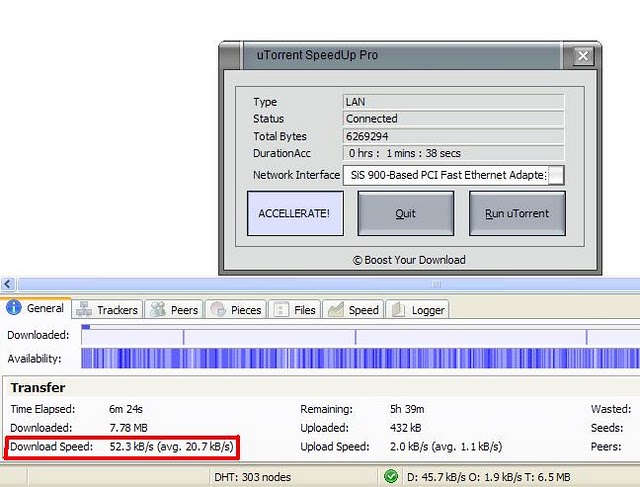Viewport: 640px width, 487px height.
Task: Open the Trackers tab
Action: 107,310
